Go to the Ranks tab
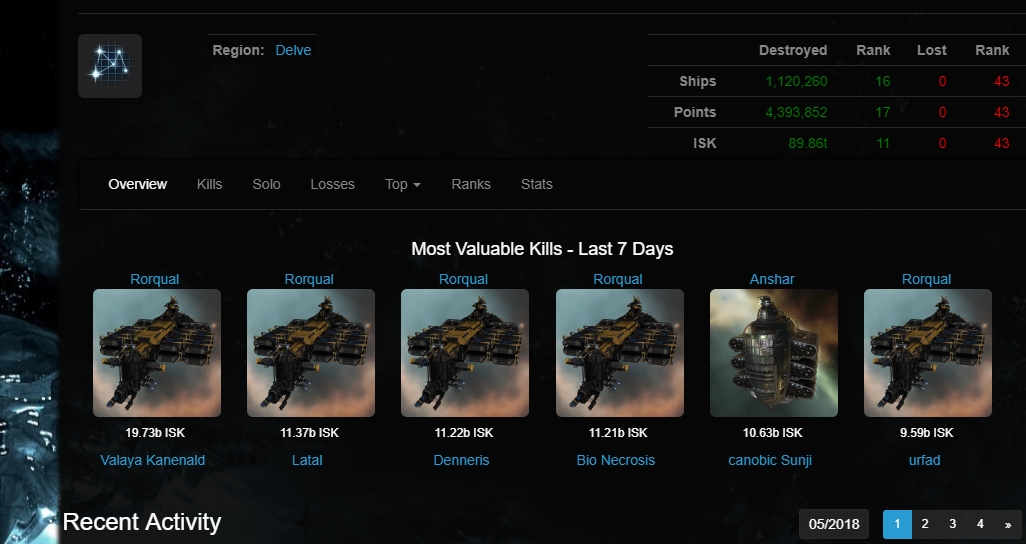The image size is (1026, 544). pyautogui.click(x=470, y=184)
